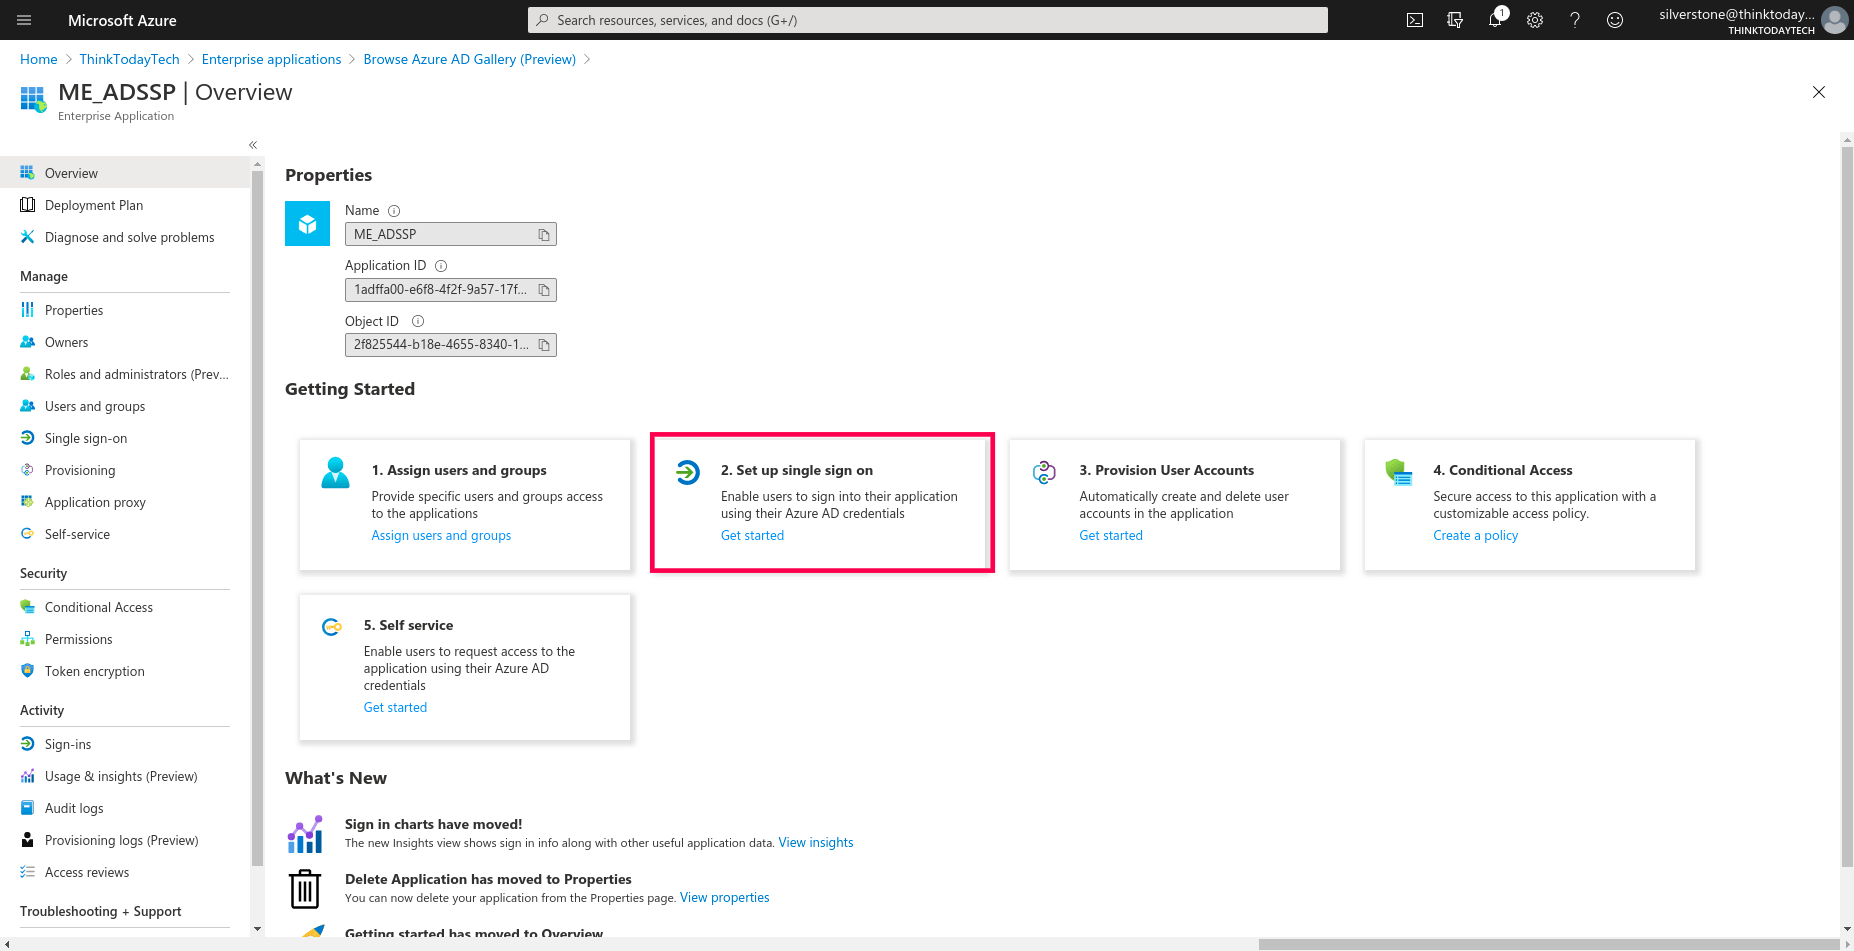Viewport: 1854px width, 951px height.
Task: Show info tooltip for Application ID
Action: click(x=441, y=266)
